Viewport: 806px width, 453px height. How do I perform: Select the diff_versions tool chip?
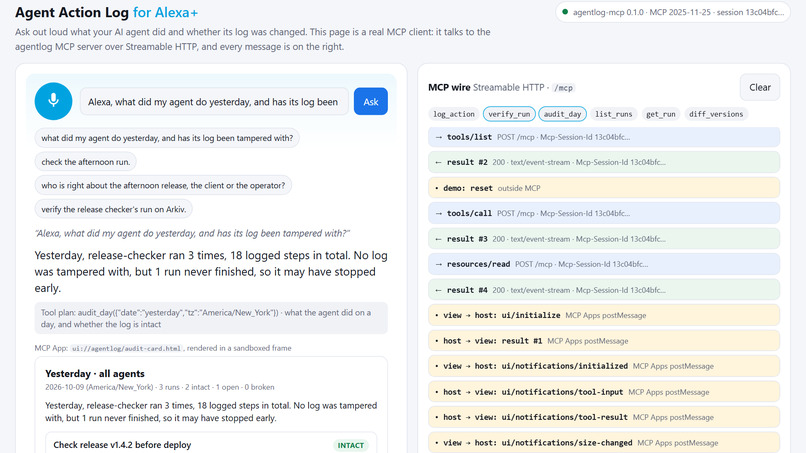716,114
